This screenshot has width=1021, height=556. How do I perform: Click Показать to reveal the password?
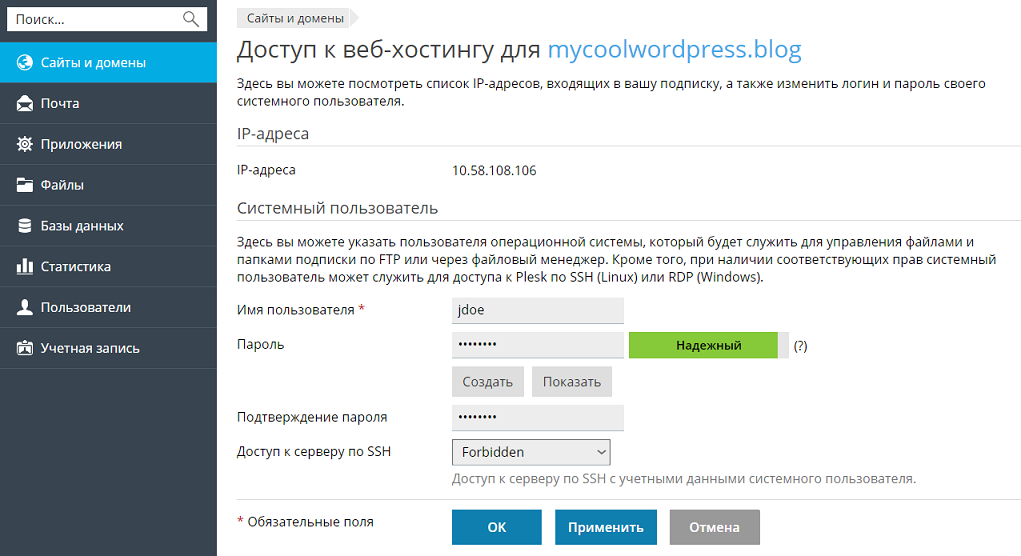pos(571,382)
